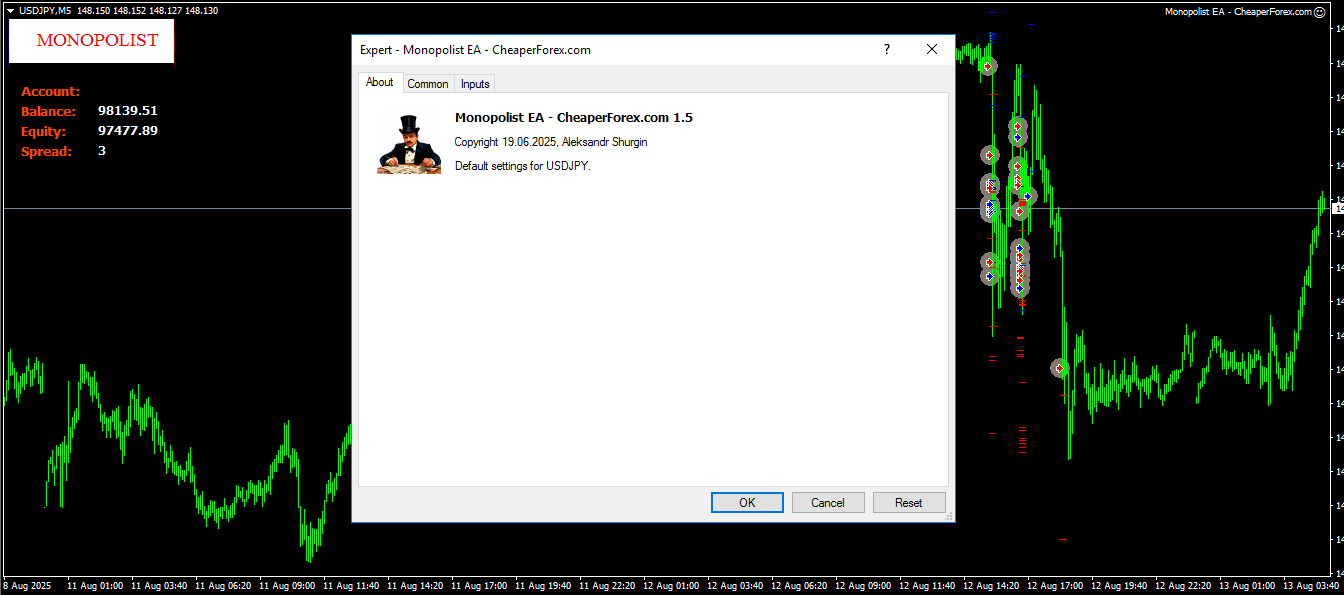Switch to the Common tab
Viewport: 1344px width, 595px height.
point(428,84)
